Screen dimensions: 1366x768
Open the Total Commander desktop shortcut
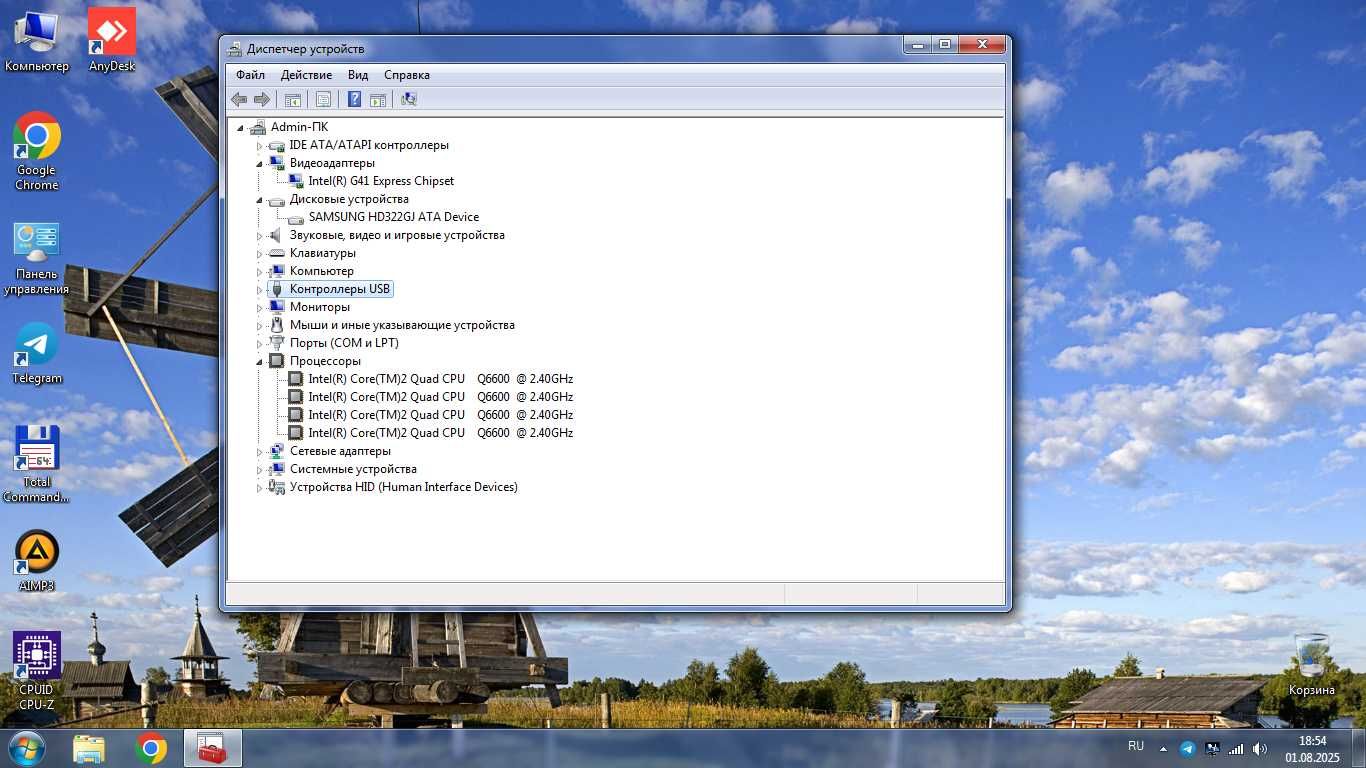tap(37, 463)
